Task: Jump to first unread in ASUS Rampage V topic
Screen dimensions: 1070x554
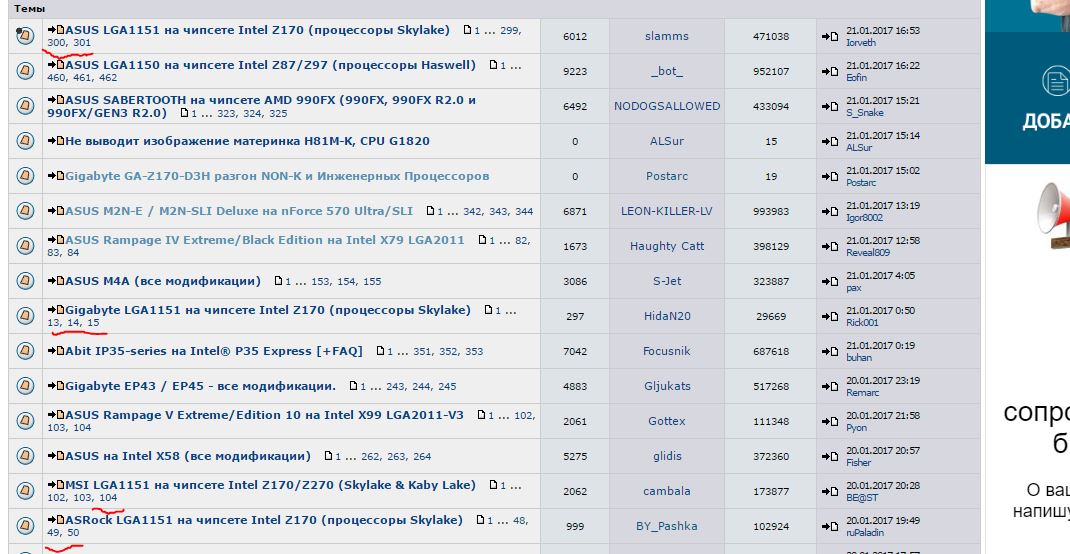Action: point(55,416)
